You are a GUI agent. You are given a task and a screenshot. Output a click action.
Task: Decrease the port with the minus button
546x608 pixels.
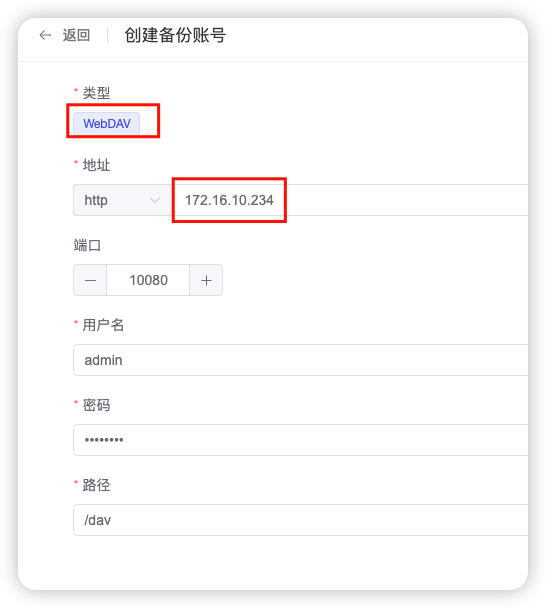pos(90,280)
